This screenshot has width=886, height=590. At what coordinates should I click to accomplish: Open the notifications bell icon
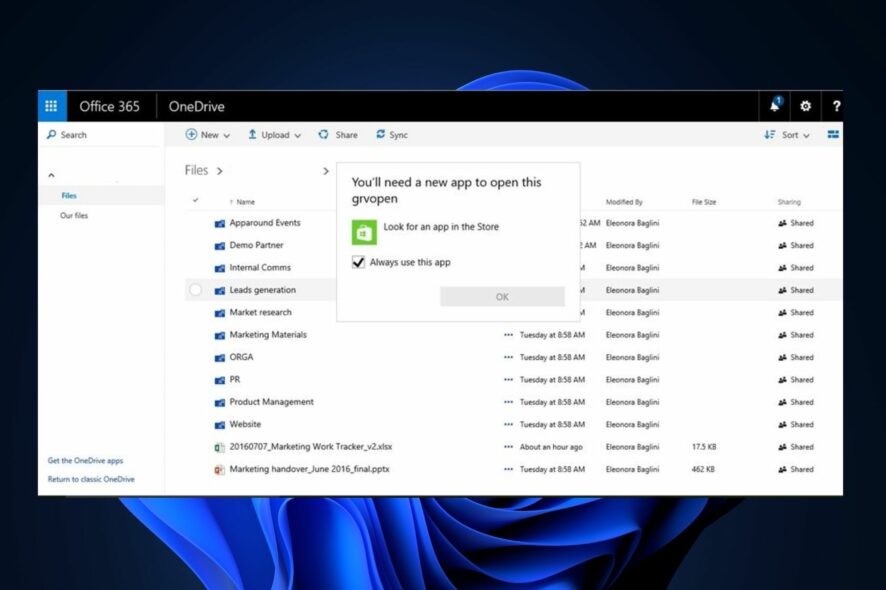775,105
